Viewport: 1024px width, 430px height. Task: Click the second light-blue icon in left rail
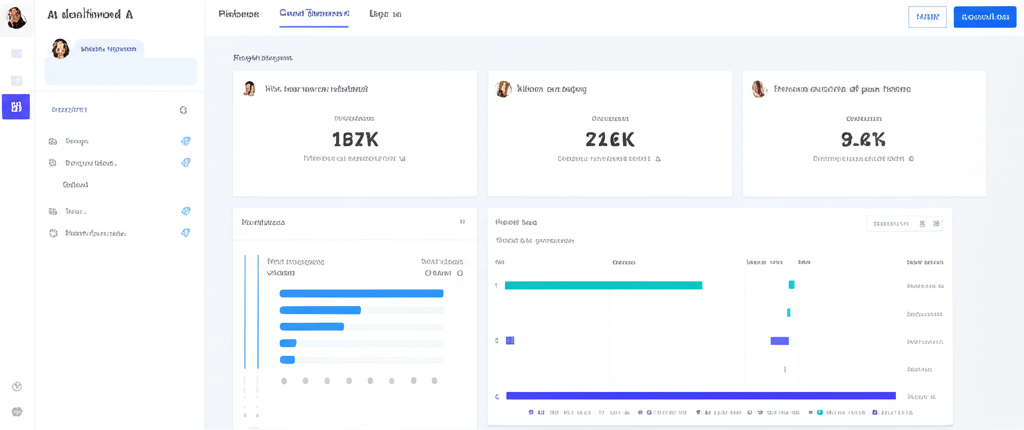point(16,81)
